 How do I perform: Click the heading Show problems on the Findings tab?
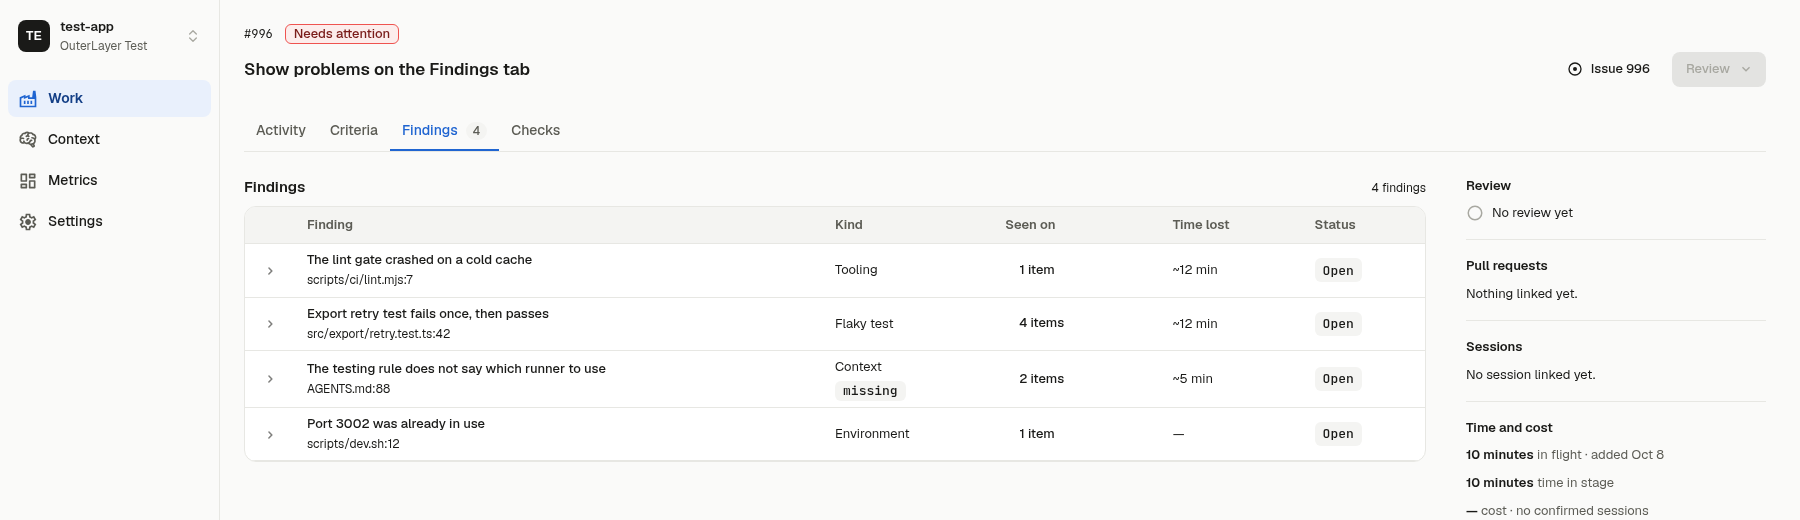[x=387, y=69]
